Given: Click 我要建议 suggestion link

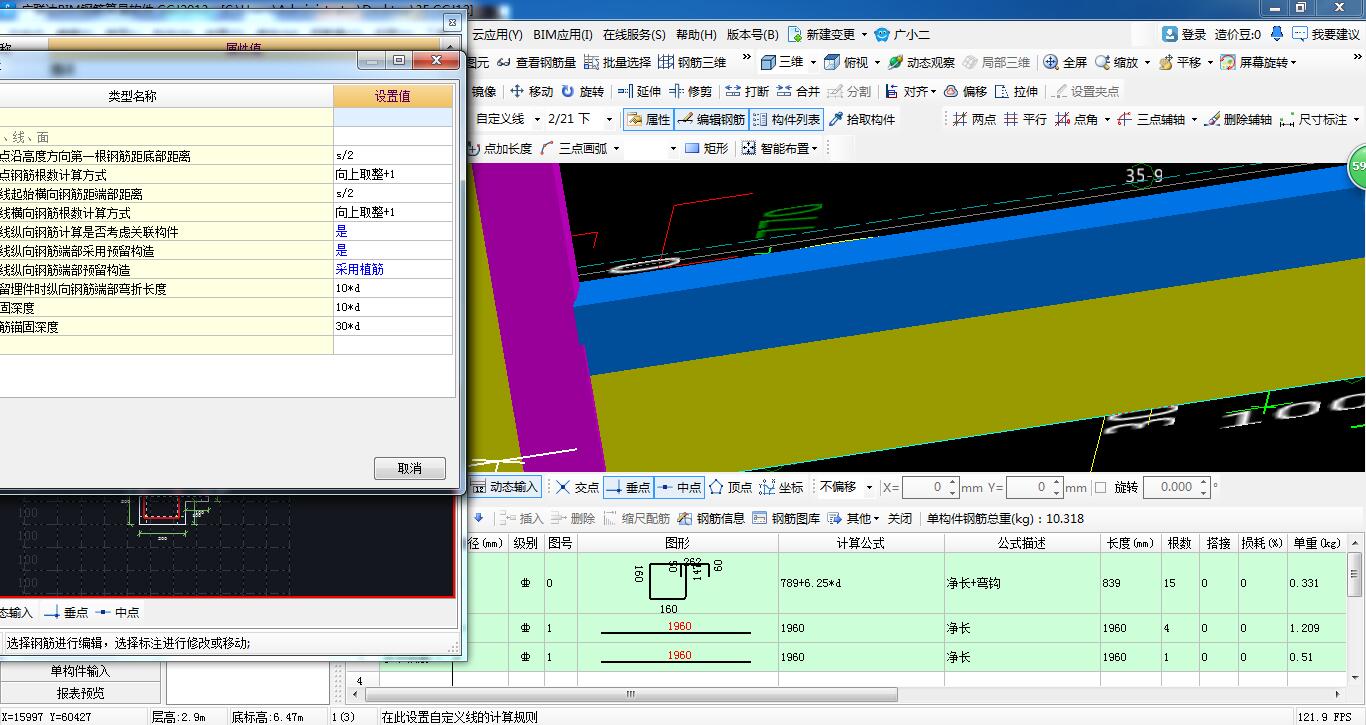Looking at the screenshot, I should coord(1326,34).
